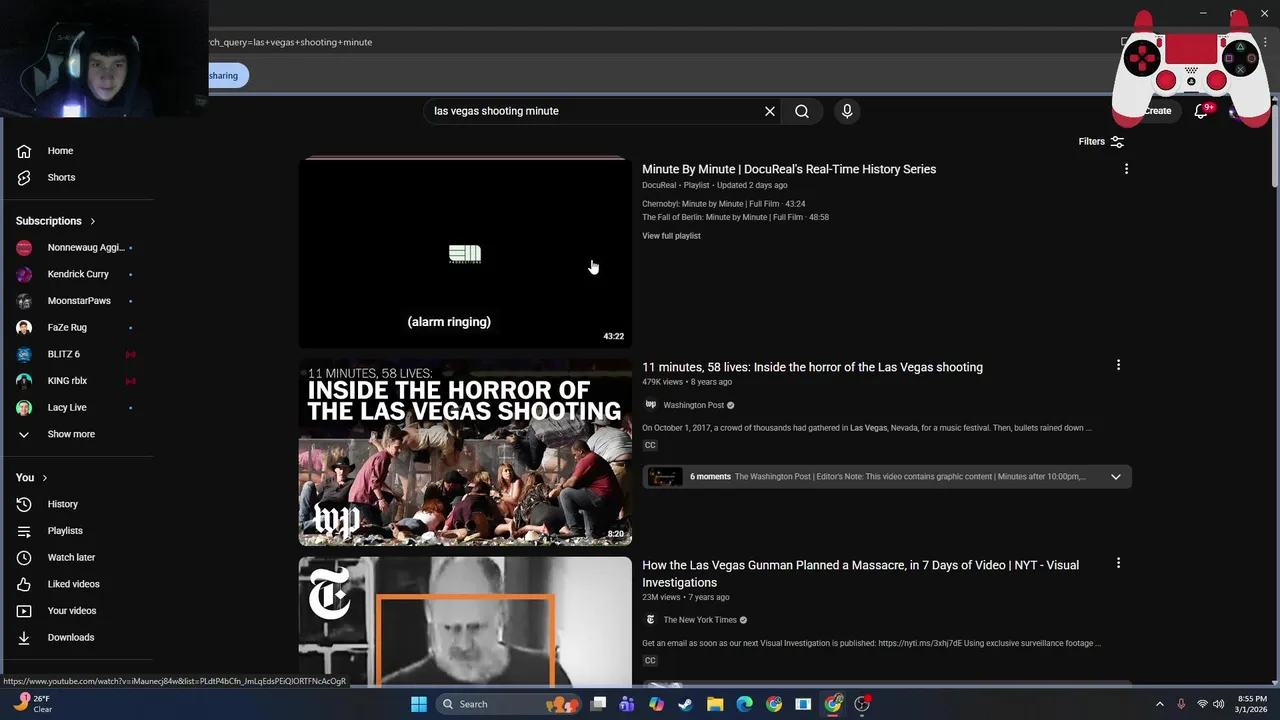1280x720 pixels.
Task: Show hidden system tray icons
Action: pos(1160,704)
